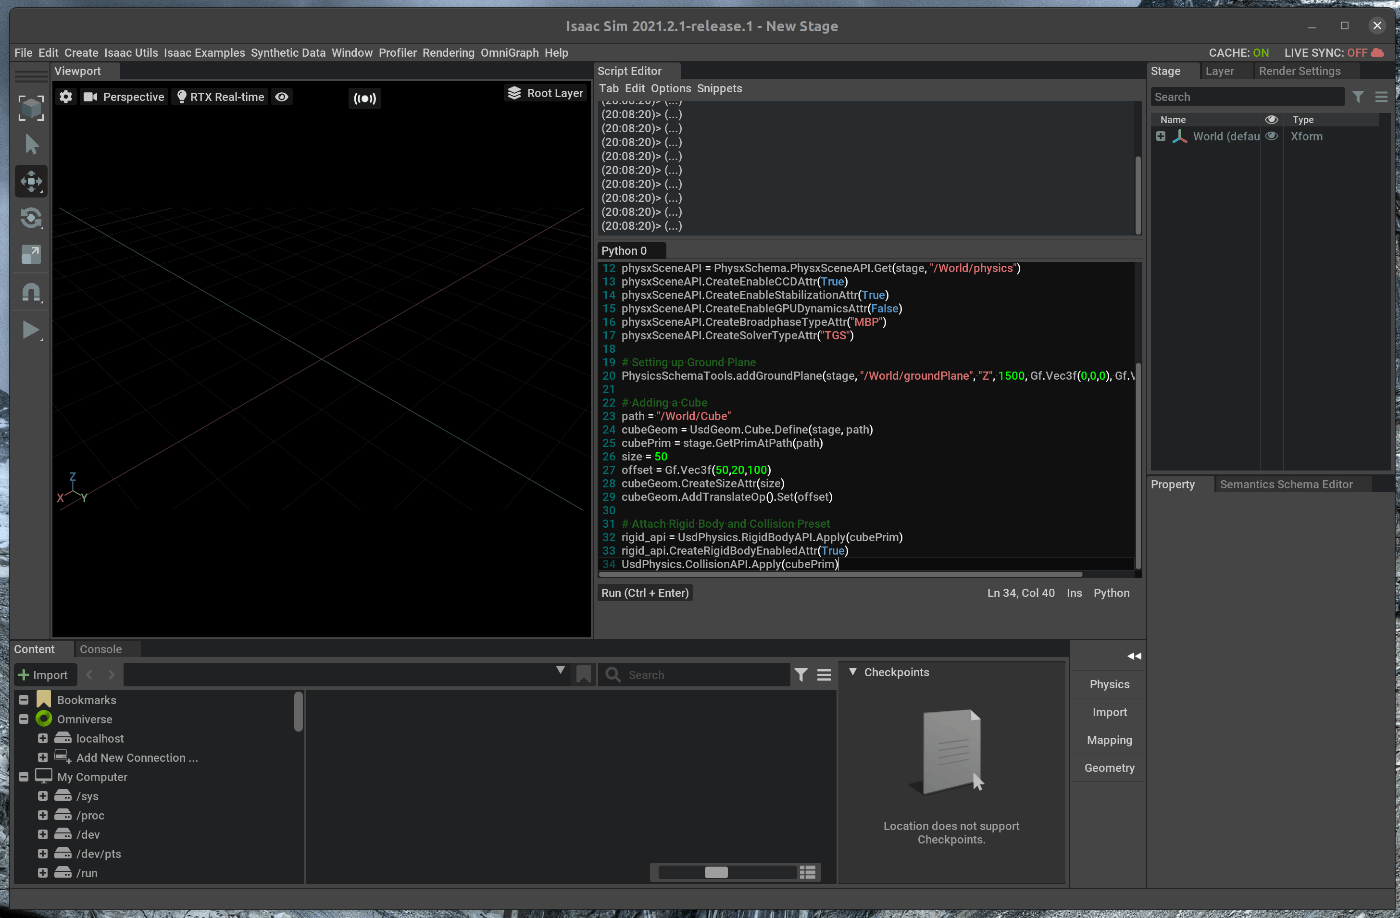Select the Python 0 script tab
This screenshot has height=918, width=1400.
624,251
